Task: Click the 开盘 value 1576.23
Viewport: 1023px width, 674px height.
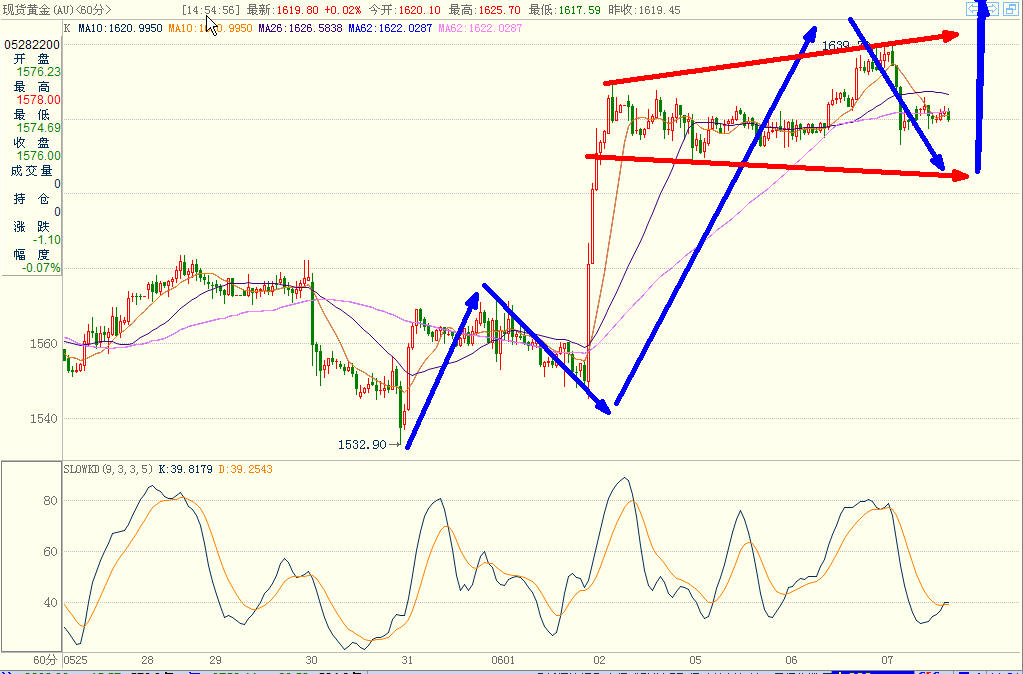Action: (x=38, y=72)
